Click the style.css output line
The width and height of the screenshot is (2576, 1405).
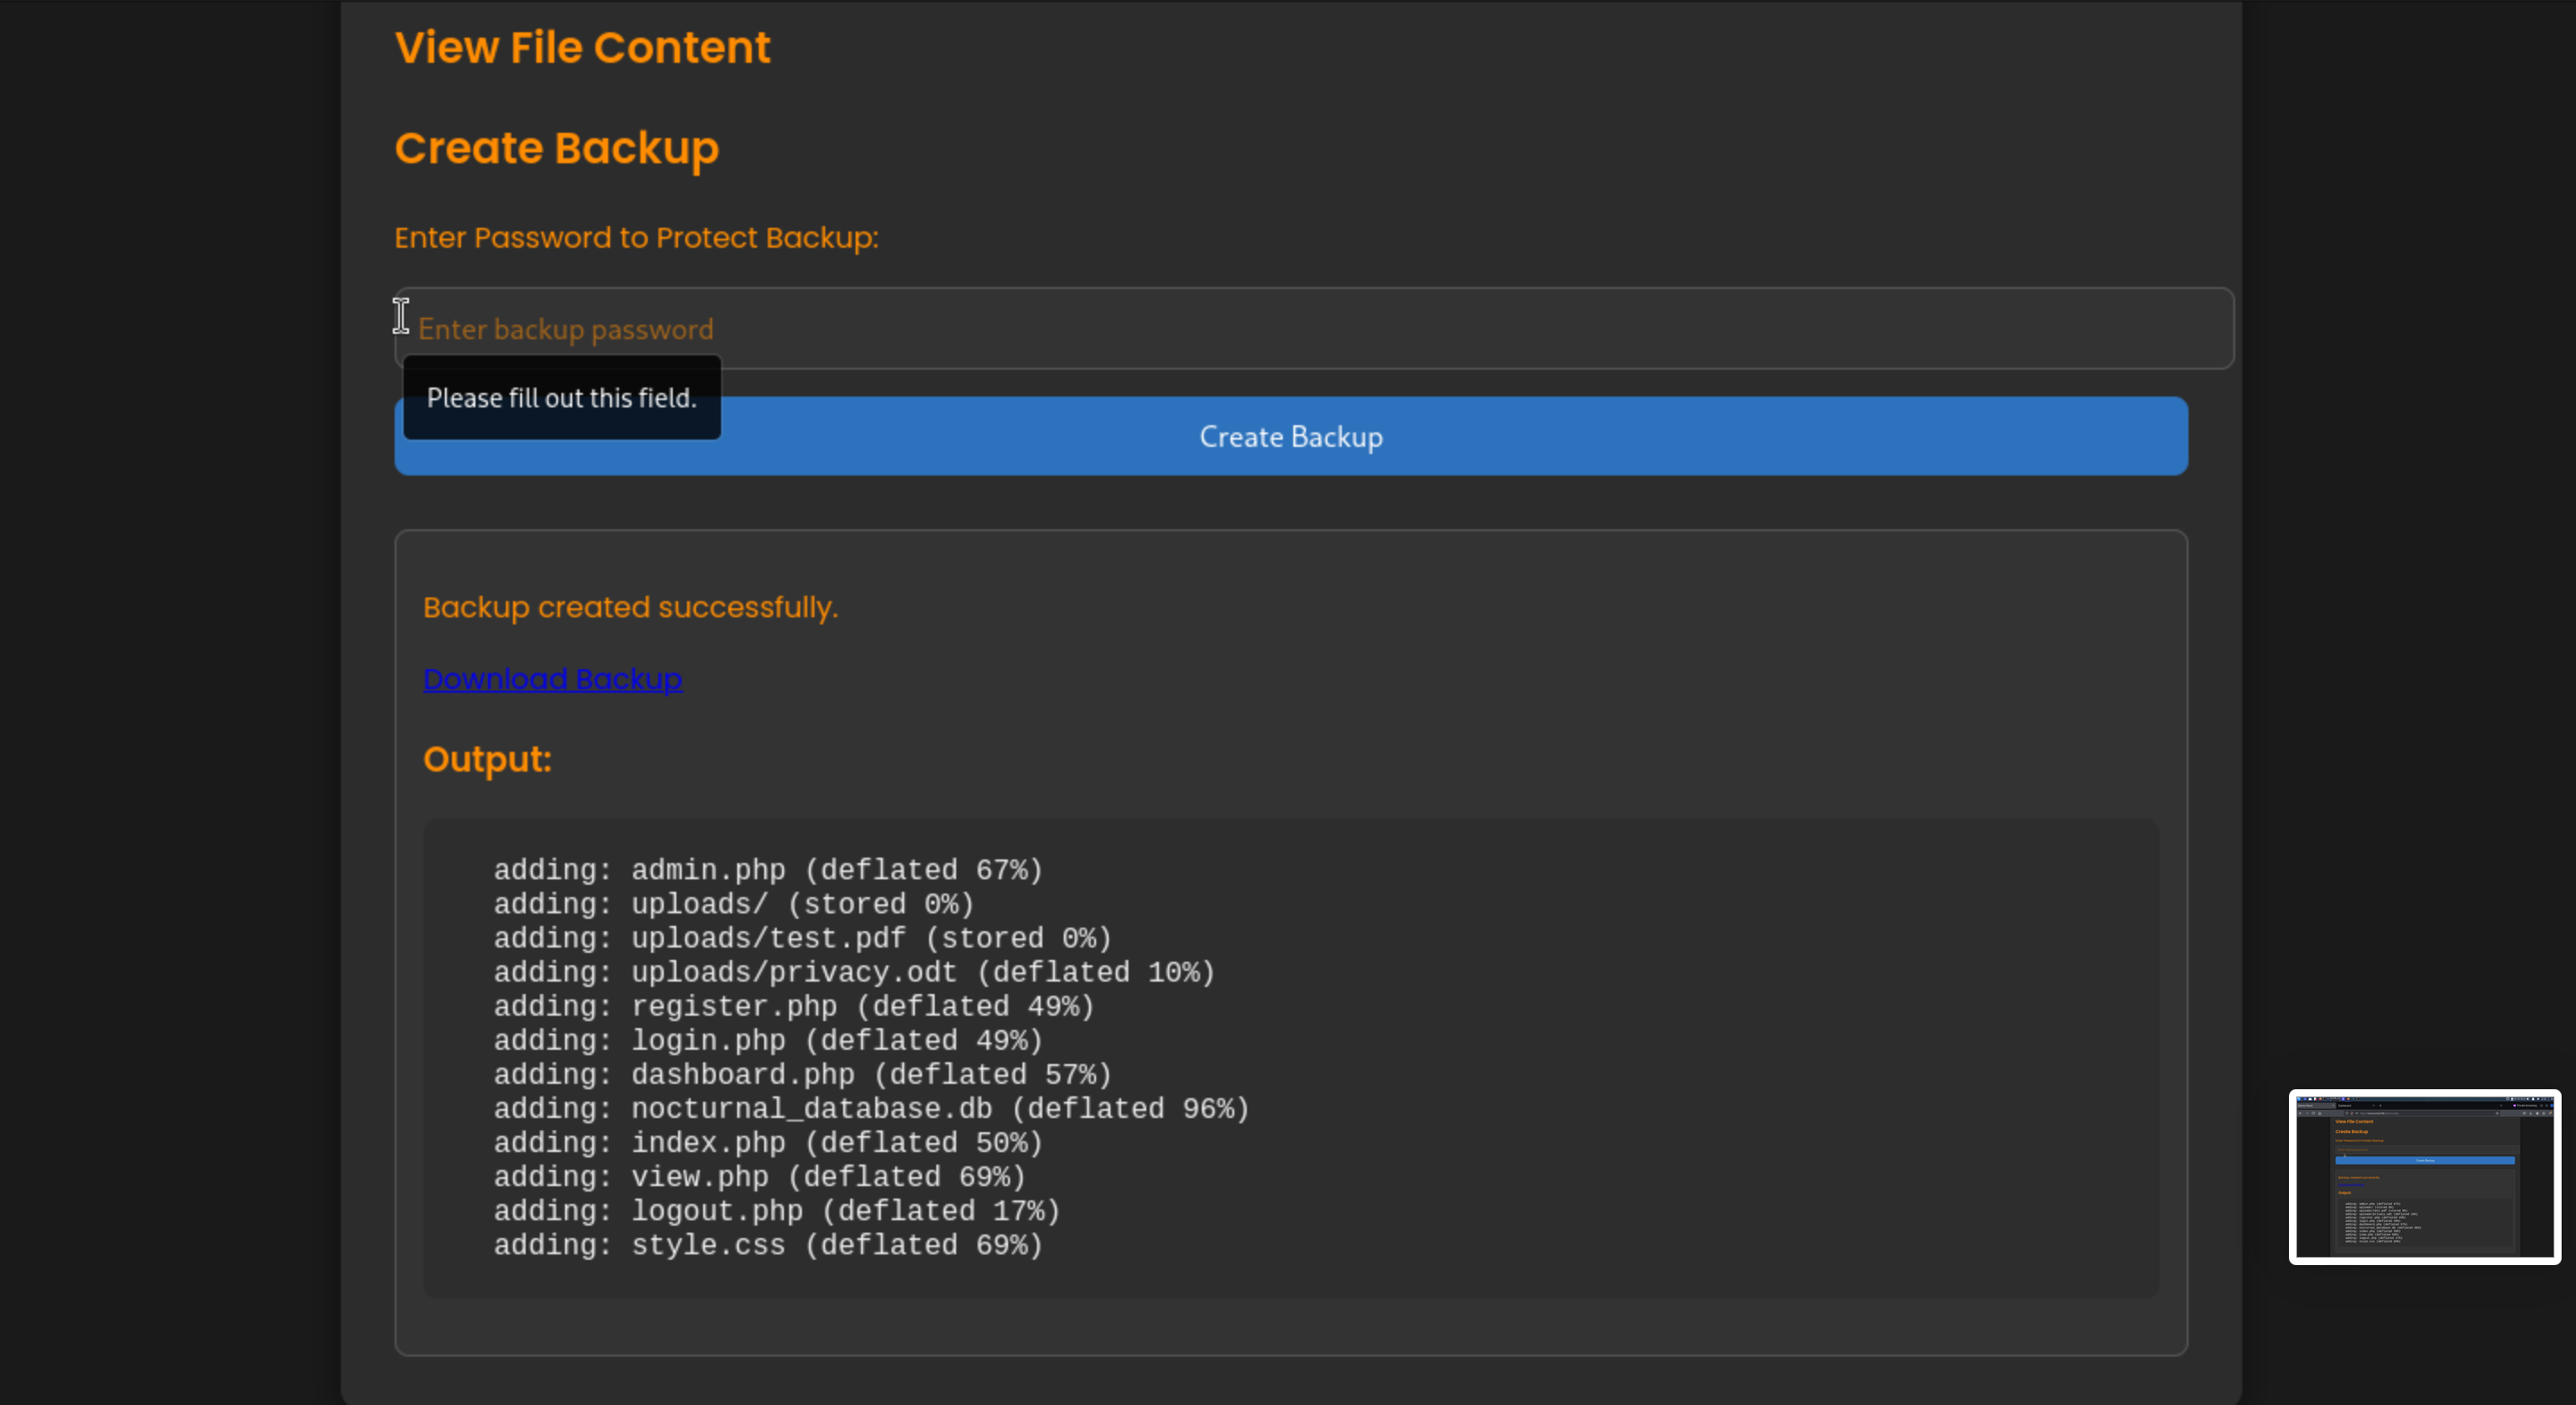pyautogui.click(x=767, y=1245)
